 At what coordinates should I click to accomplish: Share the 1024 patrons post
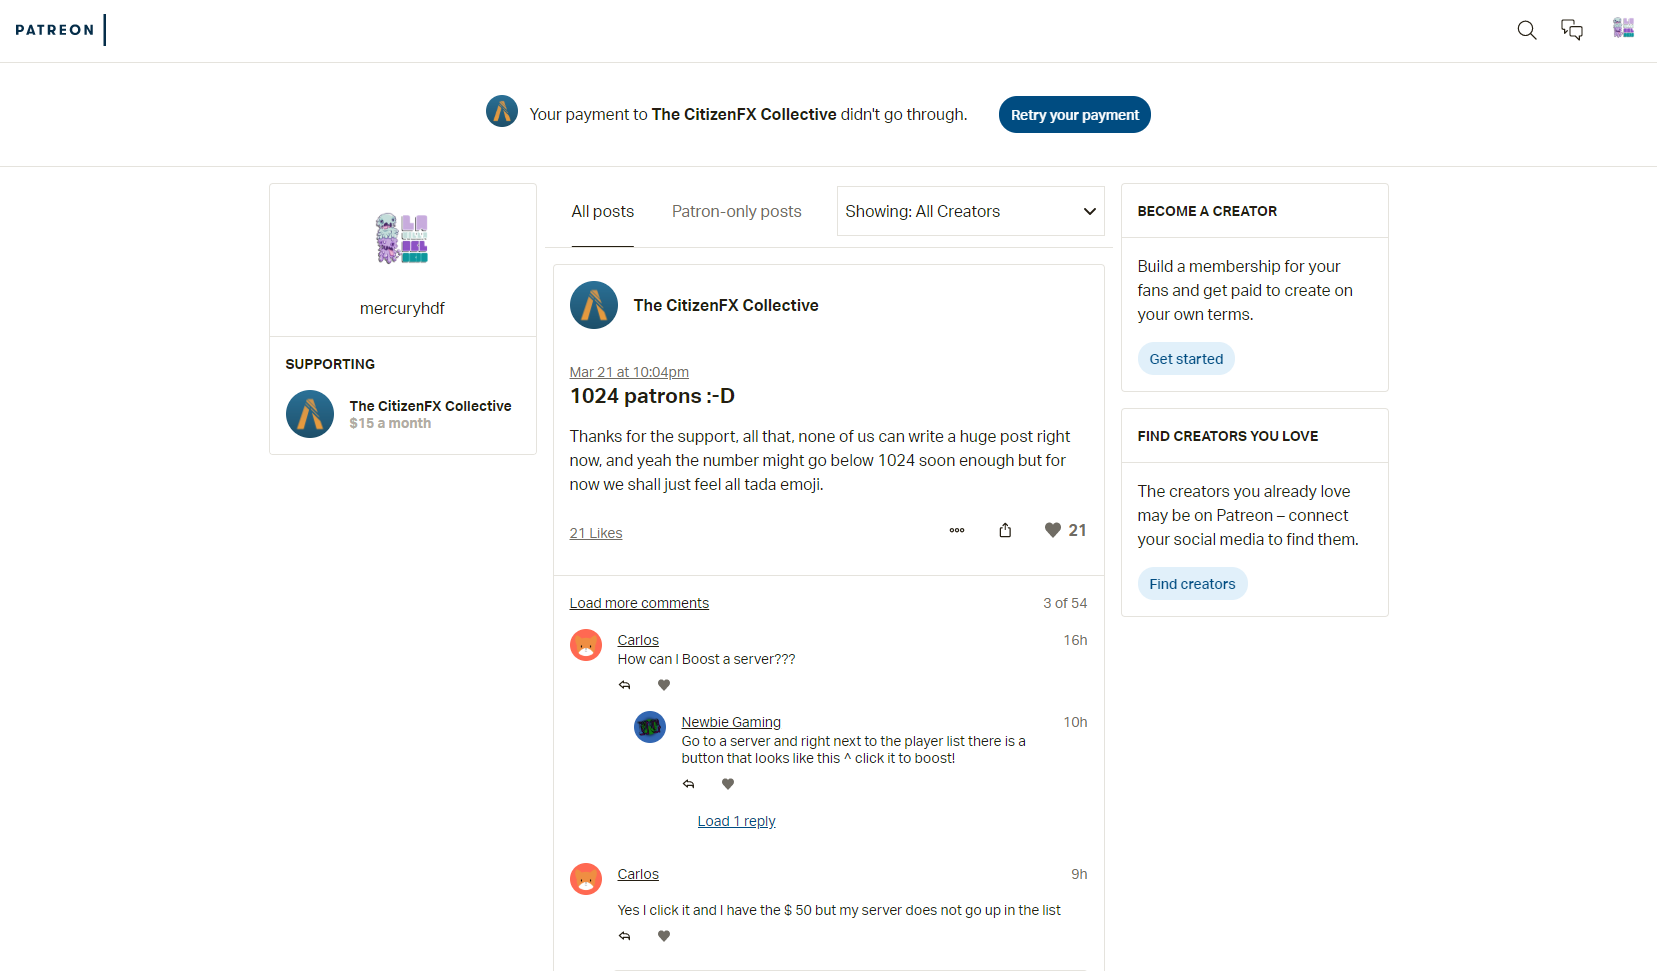click(x=1005, y=530)
